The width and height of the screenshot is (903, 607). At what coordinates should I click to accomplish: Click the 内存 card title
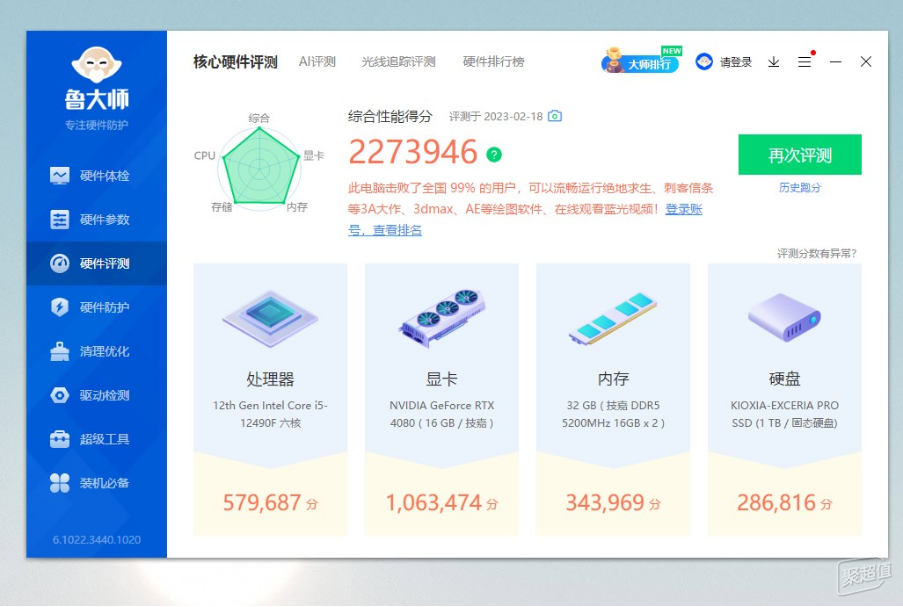coord(613,379)
